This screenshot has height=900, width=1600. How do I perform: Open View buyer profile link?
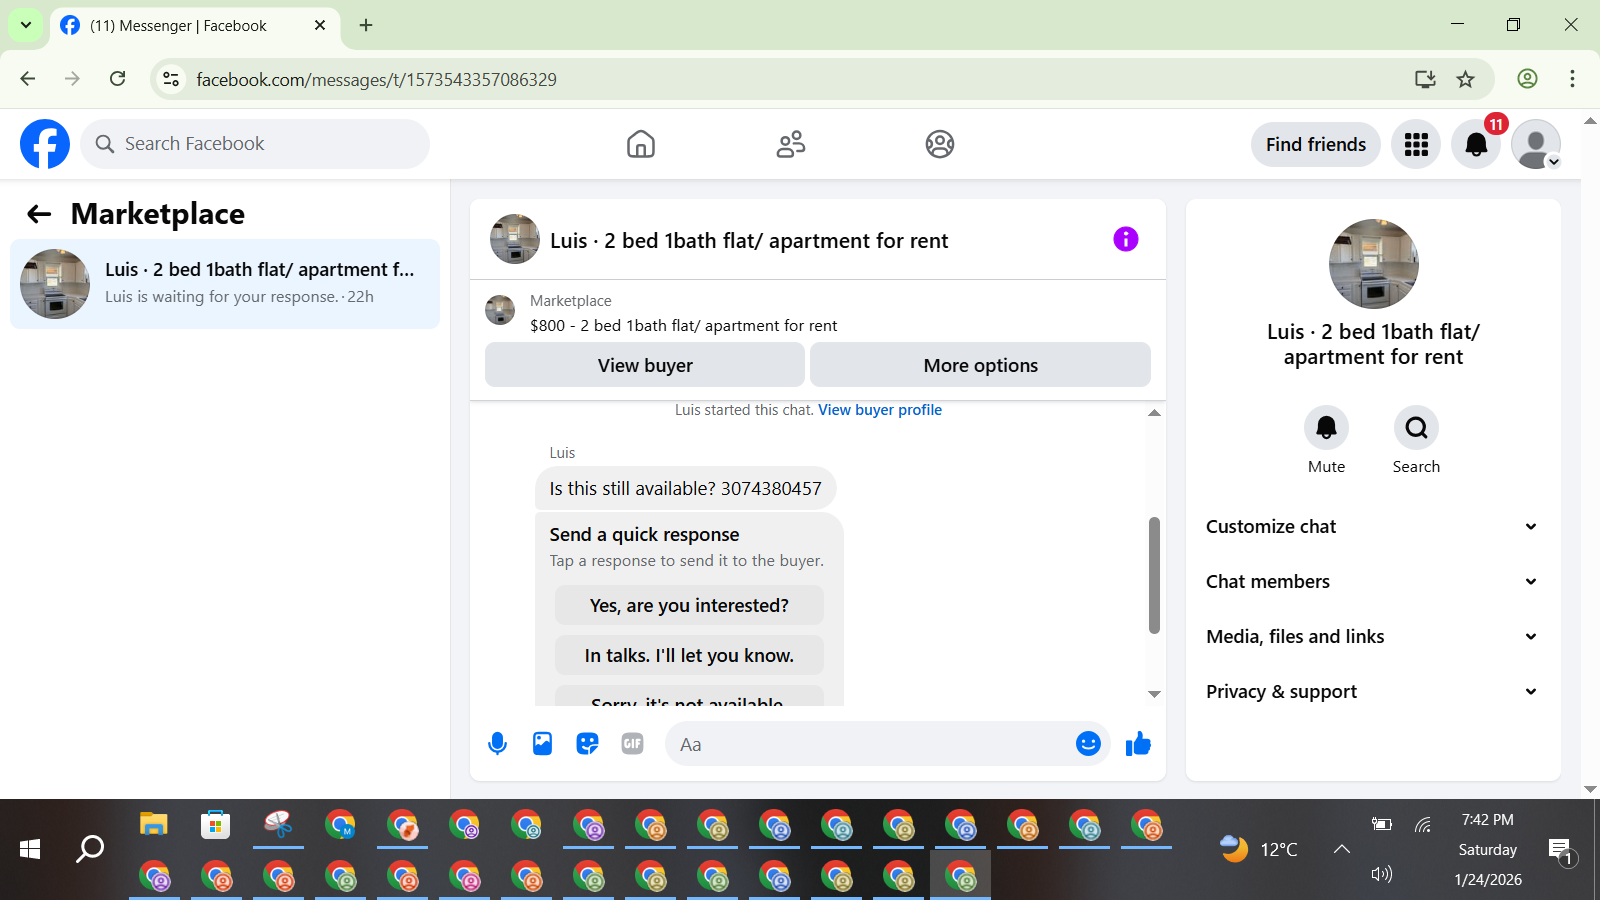[880, 410]
